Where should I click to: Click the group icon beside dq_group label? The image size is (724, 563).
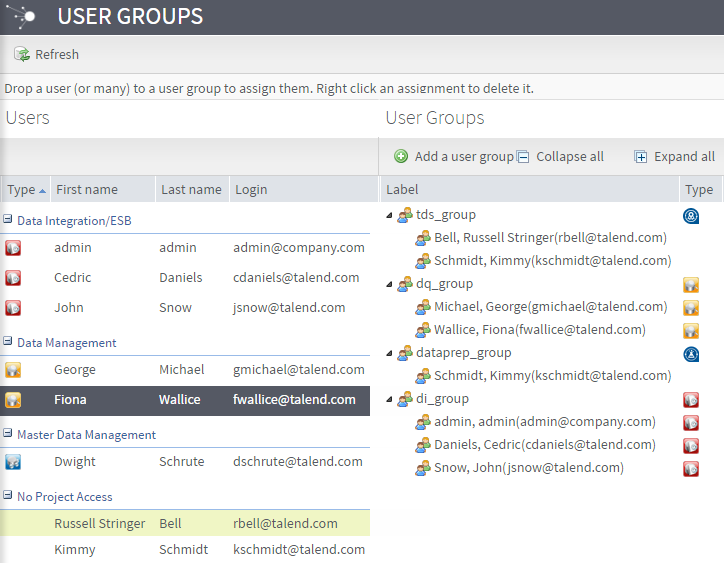pyautogui.click(x=405, y=284)
